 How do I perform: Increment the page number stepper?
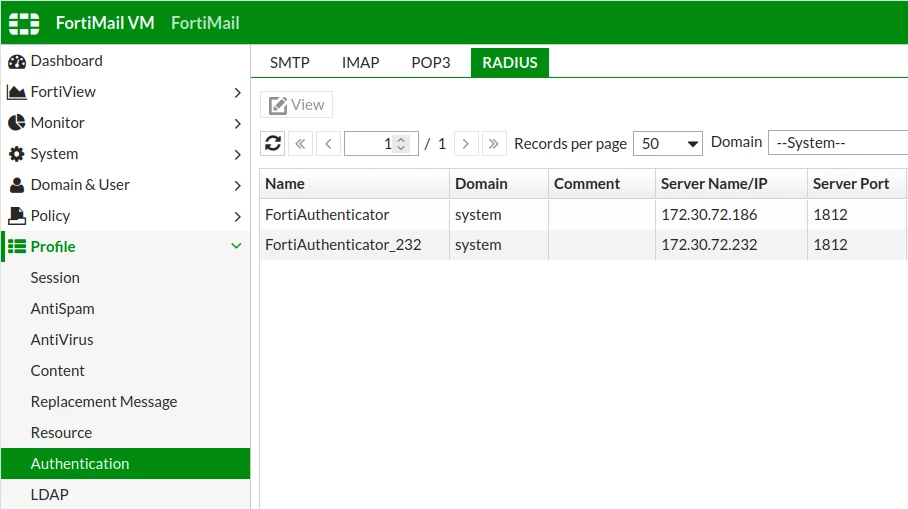pyautogui.click(x=401, y=139)
